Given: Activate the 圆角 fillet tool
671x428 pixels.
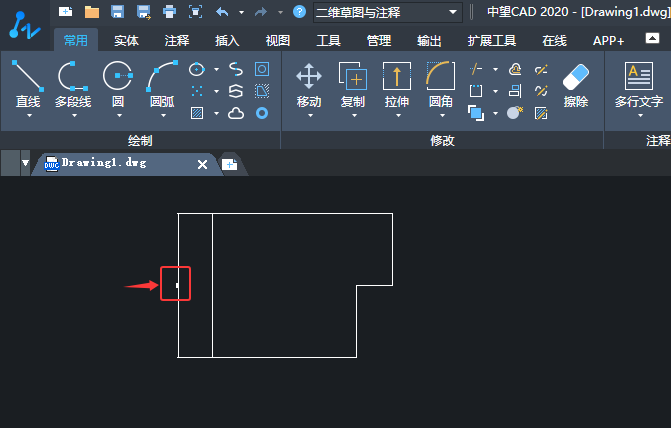Looking at the screenshot, I should click(x=441, y=84).
